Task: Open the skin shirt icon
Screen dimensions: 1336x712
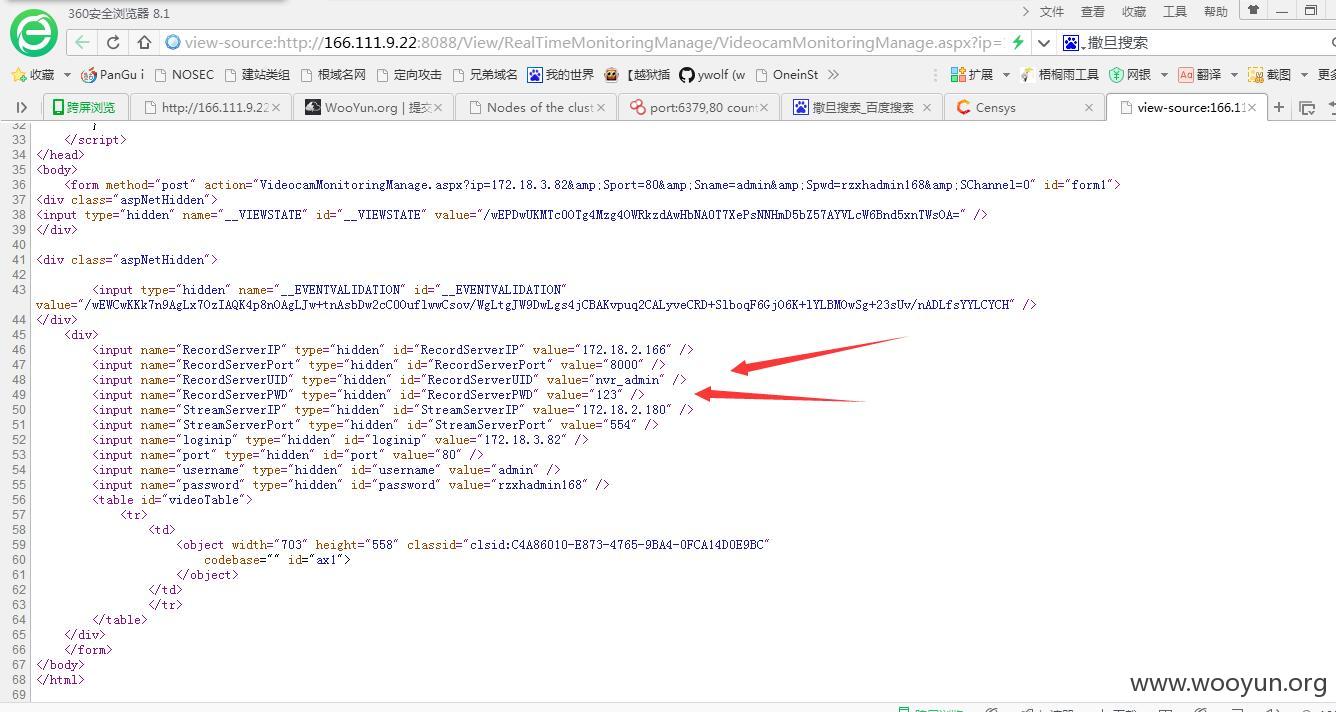Action: click(x=1252, y=10)
